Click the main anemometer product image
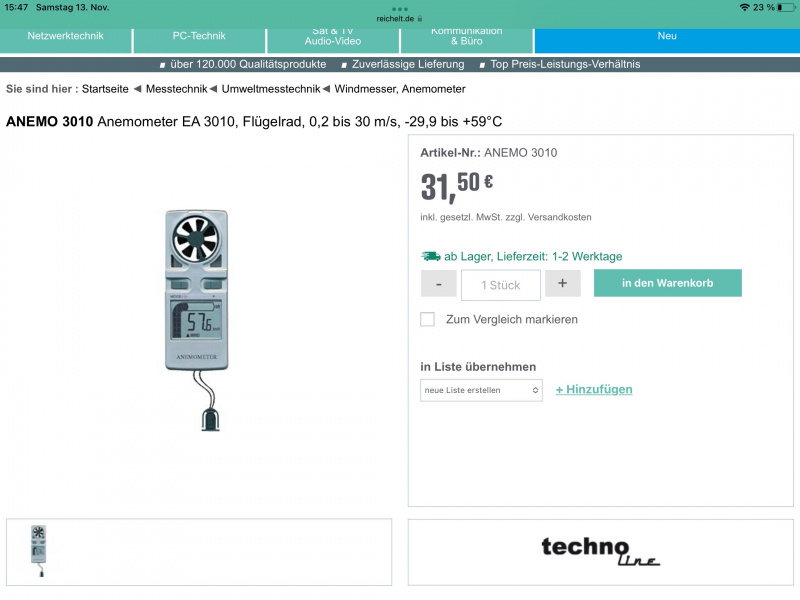 pos(197,320)
